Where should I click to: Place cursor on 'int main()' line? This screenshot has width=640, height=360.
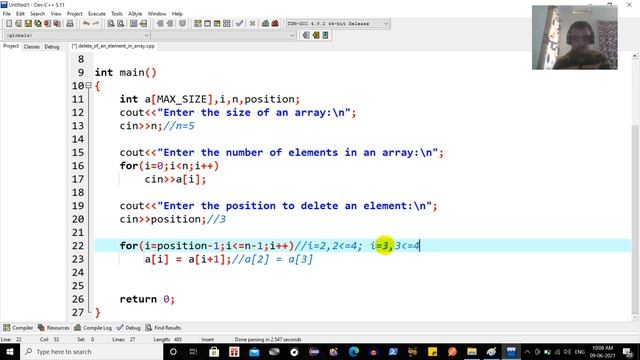[125, 72]
